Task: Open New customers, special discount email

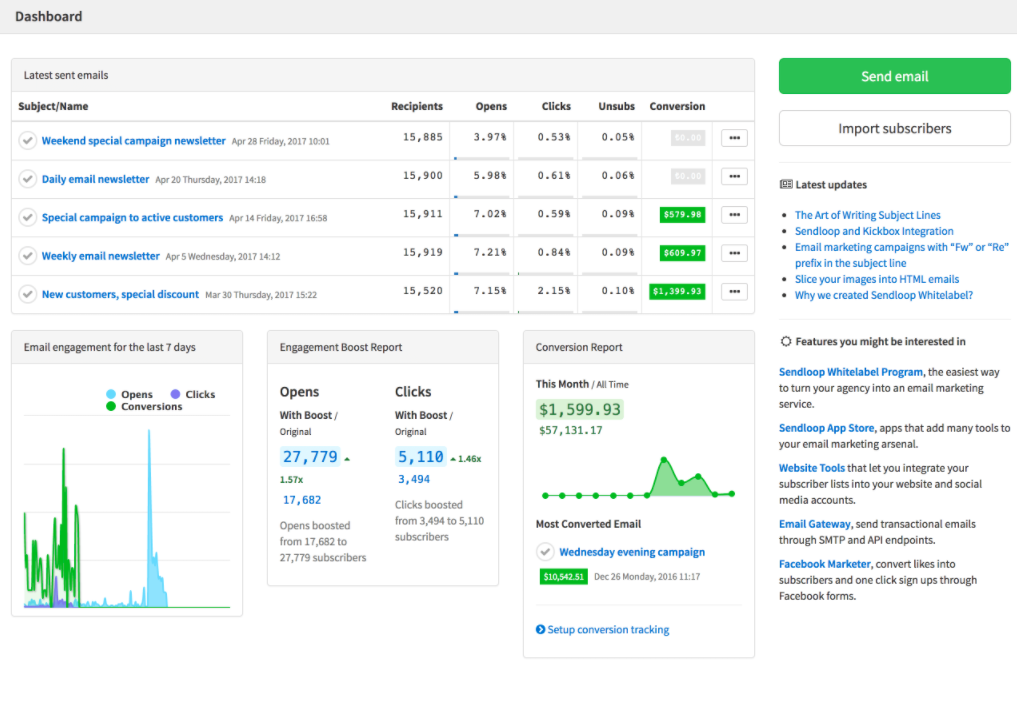Action: [x=120, y=294]
